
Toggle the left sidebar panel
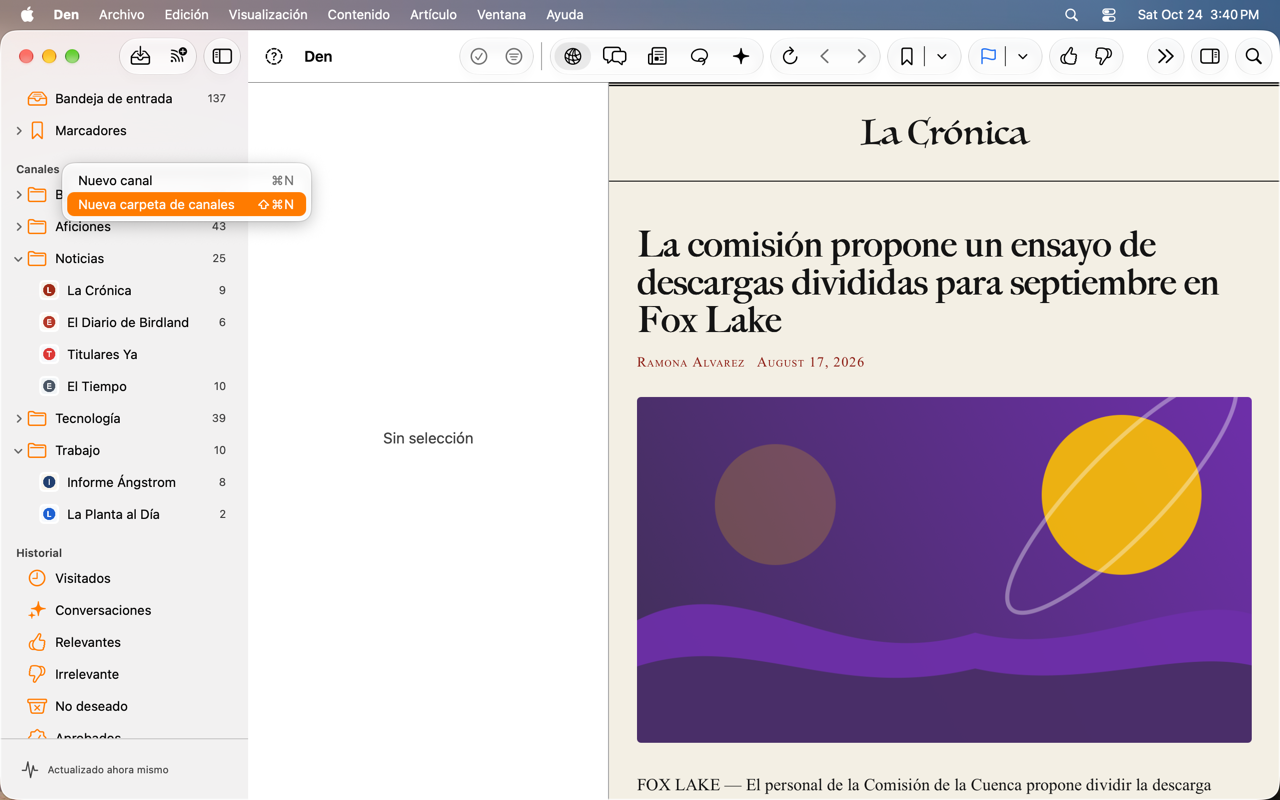tap(222, 57)
